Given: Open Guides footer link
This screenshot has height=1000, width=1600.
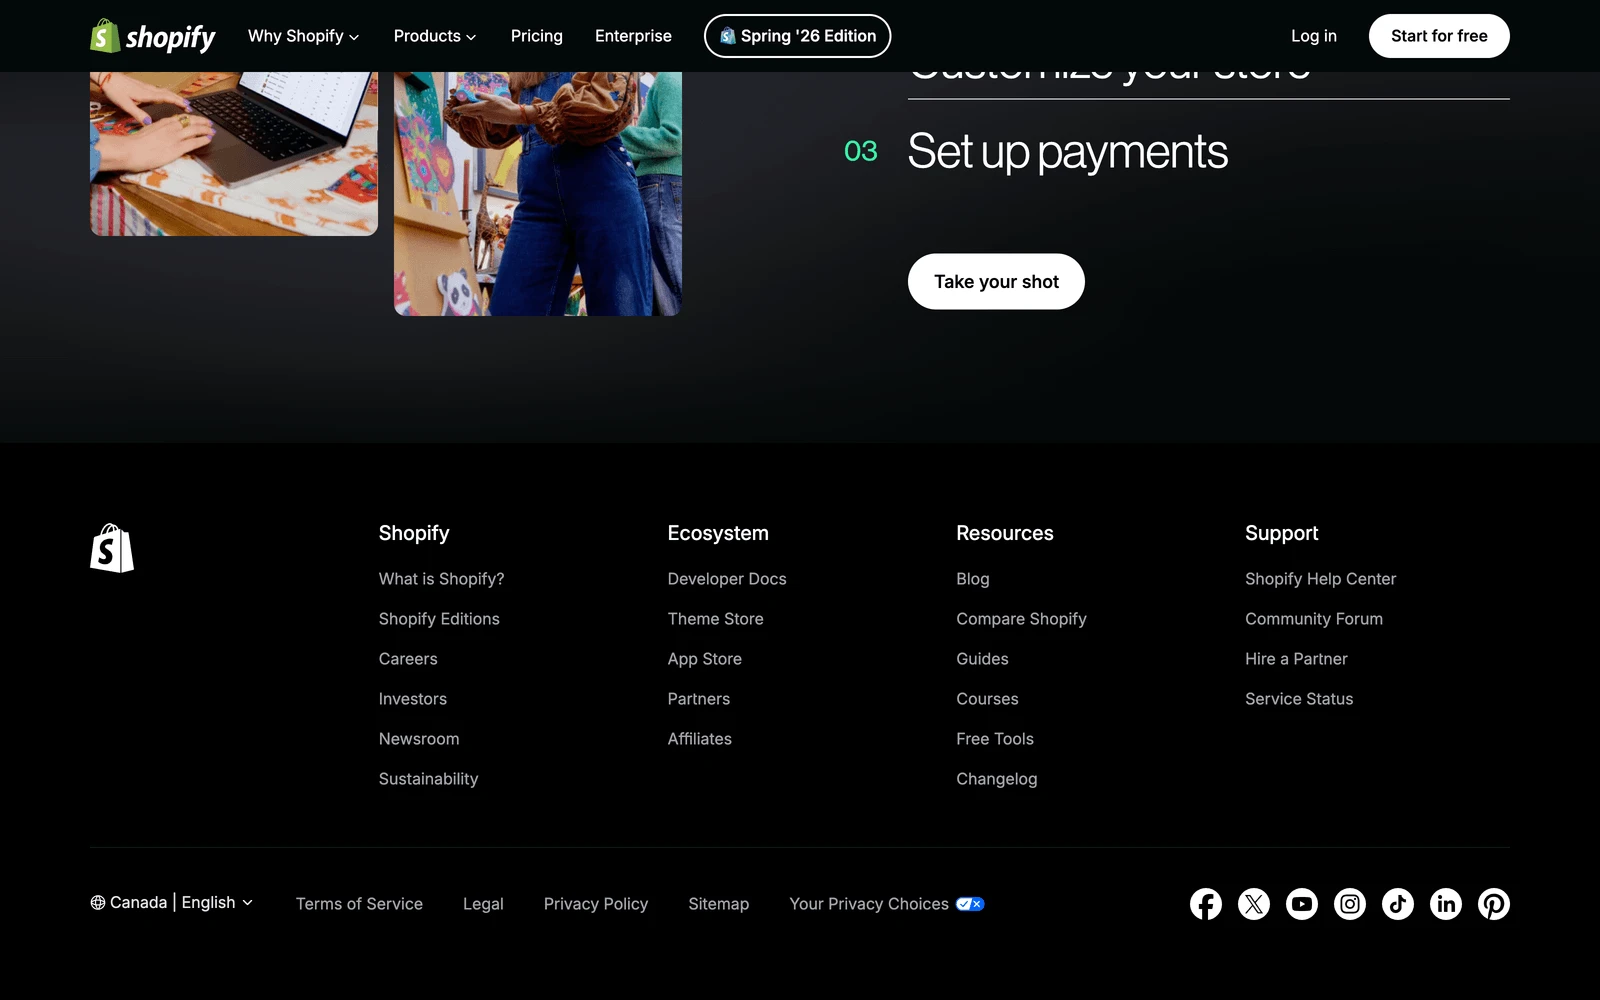Looking at the screenshot, I should 982,659.
